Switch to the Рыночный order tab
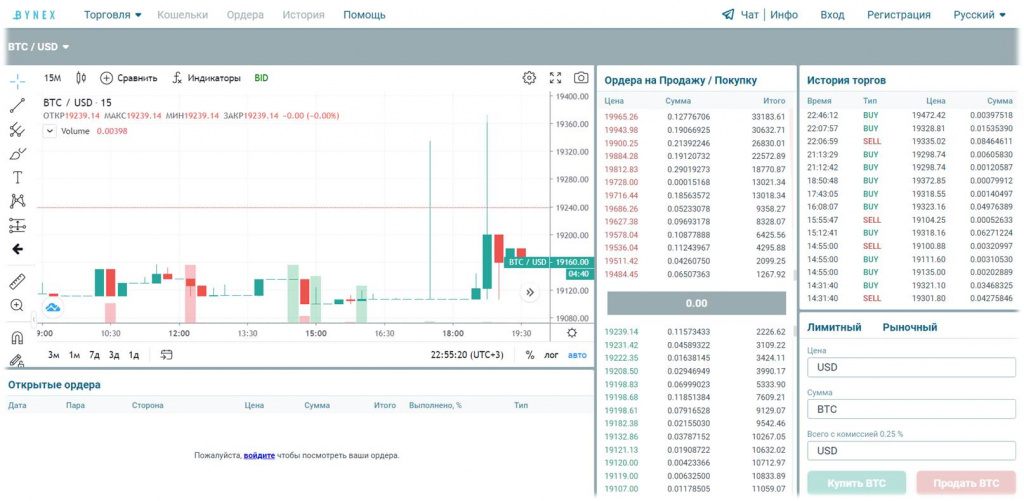Image resolution: width=1024 pixels, height=501 pixels. pos(909,327)
